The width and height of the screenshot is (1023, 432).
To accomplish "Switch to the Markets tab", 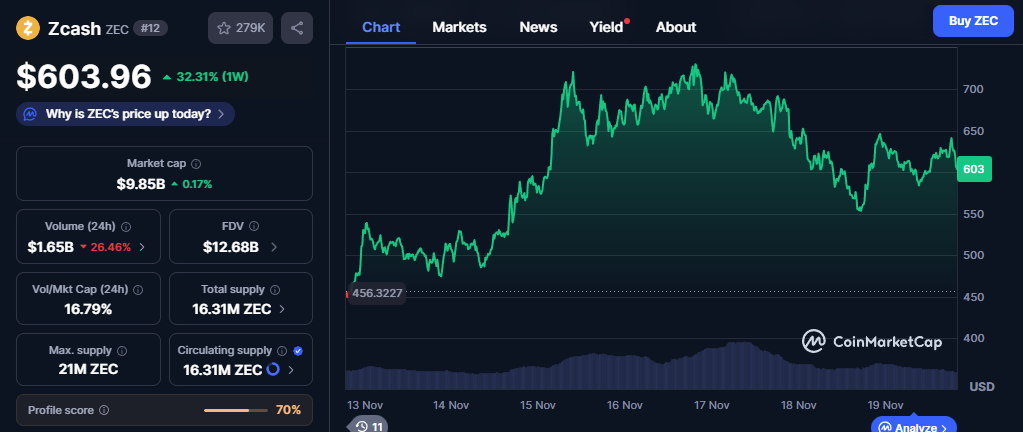I will click(x=459, y=27).
